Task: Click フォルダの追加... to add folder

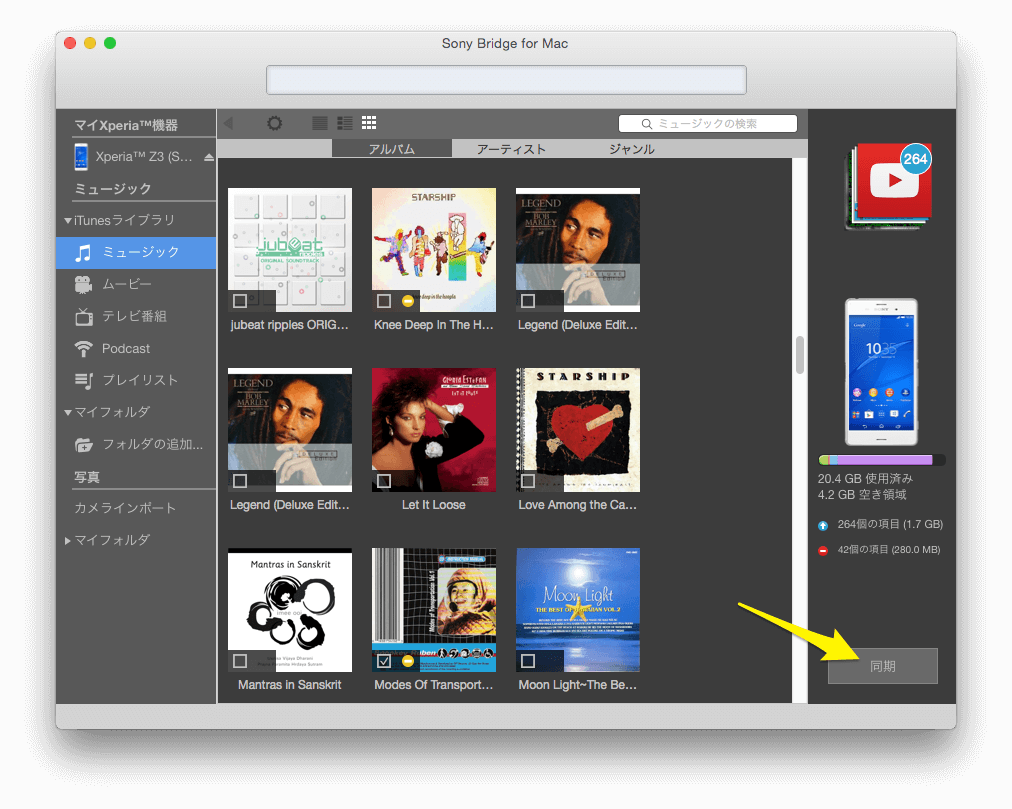Action: coord(152,444)
